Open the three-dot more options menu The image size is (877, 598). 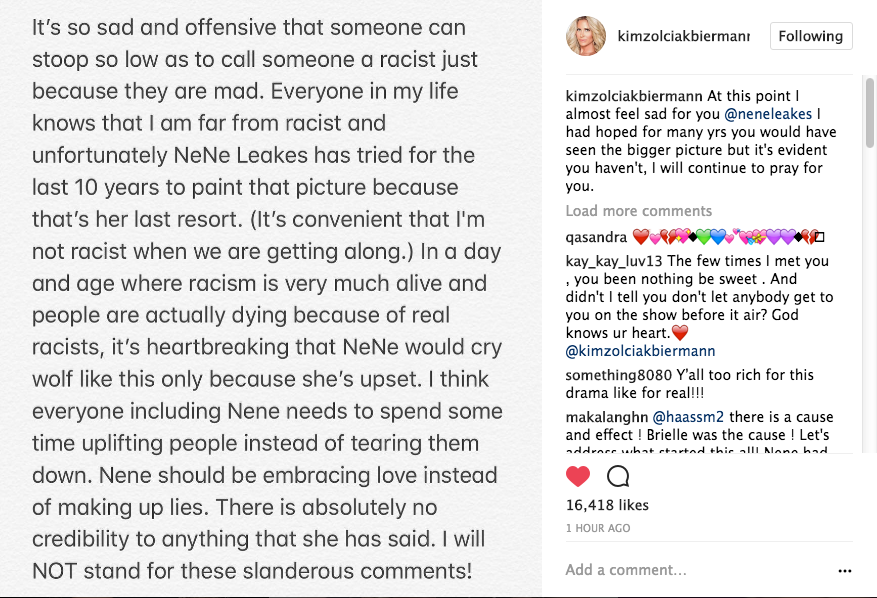[845, 571]
